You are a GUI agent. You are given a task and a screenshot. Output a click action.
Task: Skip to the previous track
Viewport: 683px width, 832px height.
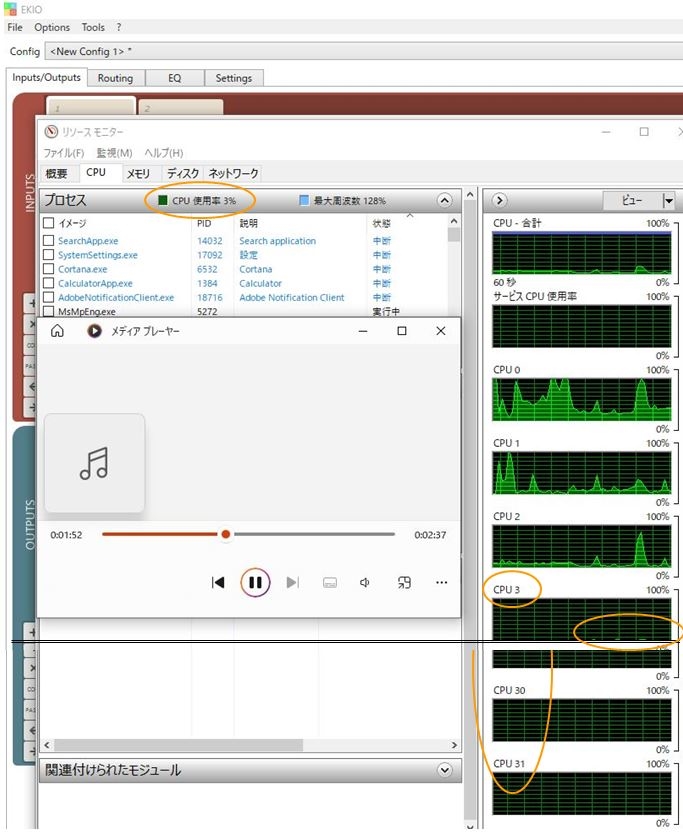pyautogui.click(x=218, y=582)
